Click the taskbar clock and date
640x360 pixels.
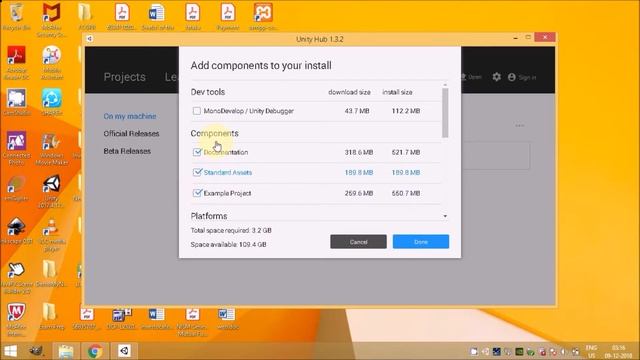(618, 351)
